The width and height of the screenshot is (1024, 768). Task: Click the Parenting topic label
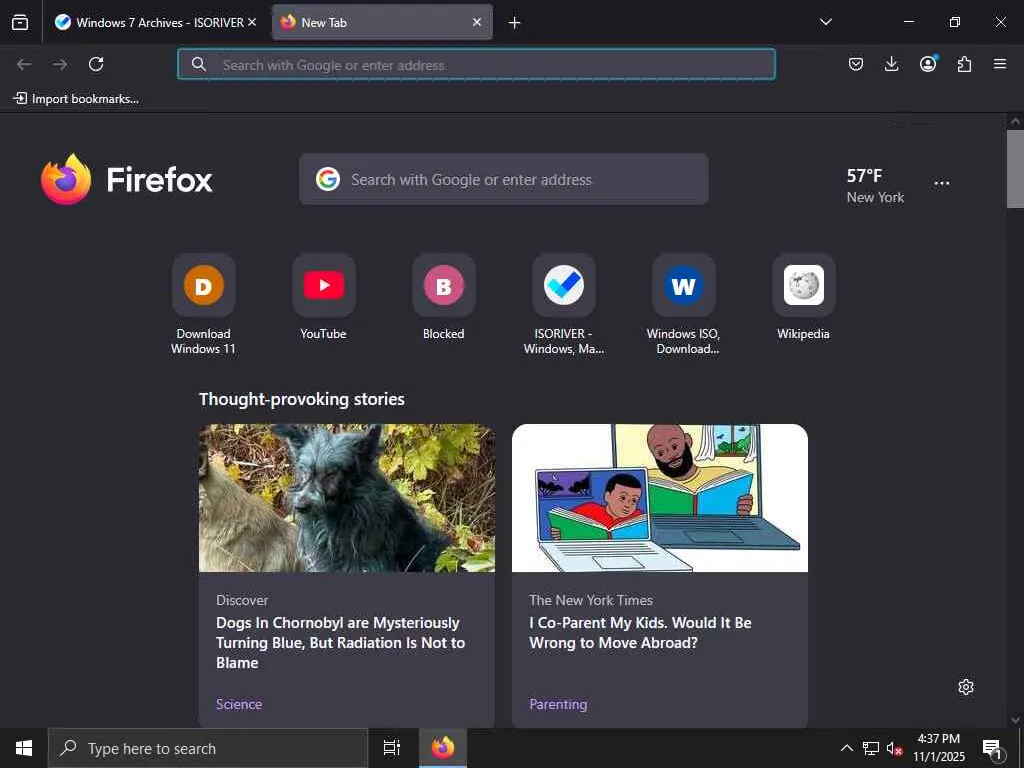[x=558, y=704]
